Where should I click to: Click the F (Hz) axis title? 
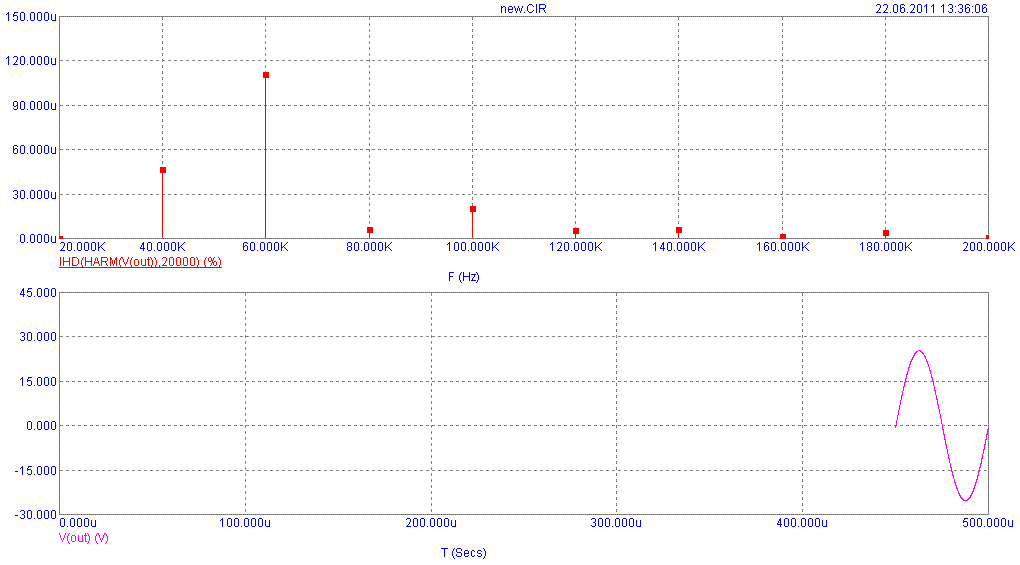(463, 277)
